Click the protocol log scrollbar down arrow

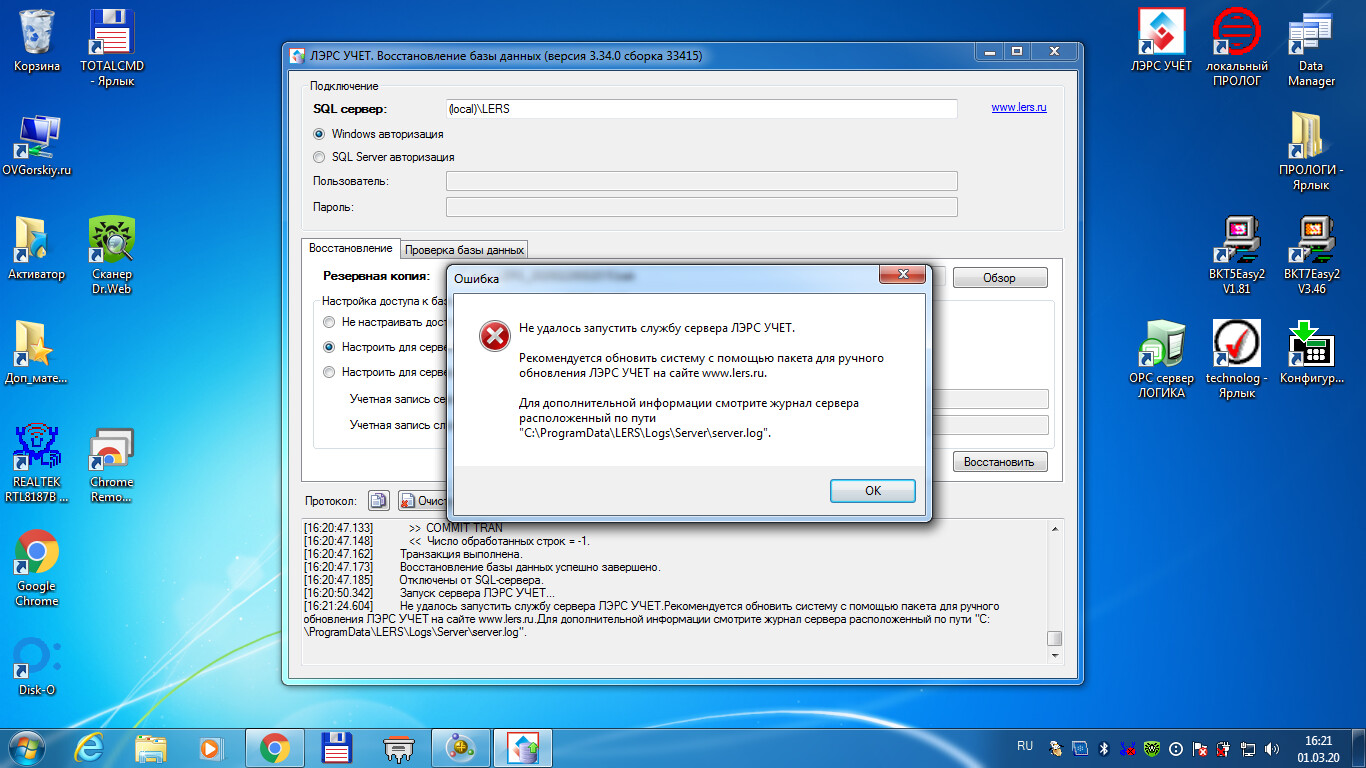(x=1054, y=655)
